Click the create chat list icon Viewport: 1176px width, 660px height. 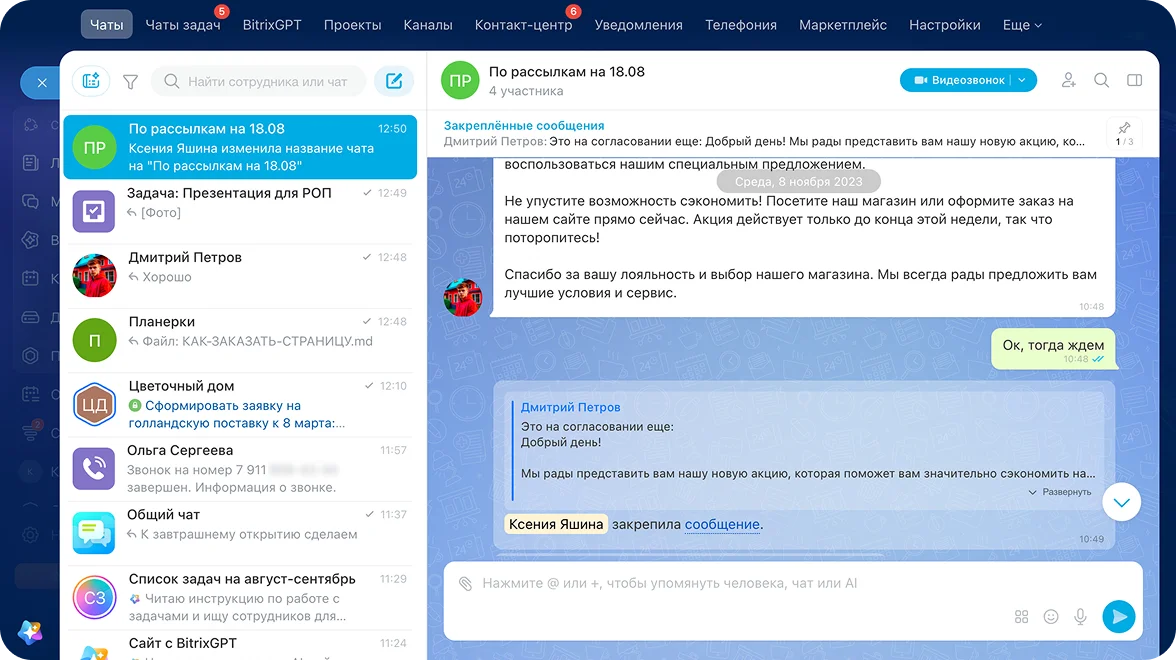(91, 81)
